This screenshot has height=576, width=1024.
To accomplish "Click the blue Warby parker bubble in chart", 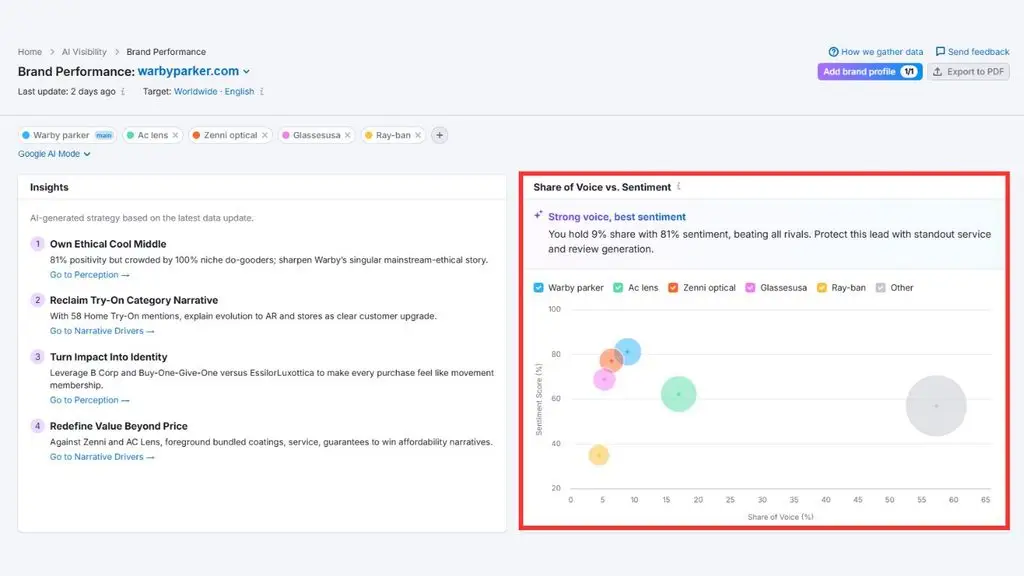I will click(629, 351).
